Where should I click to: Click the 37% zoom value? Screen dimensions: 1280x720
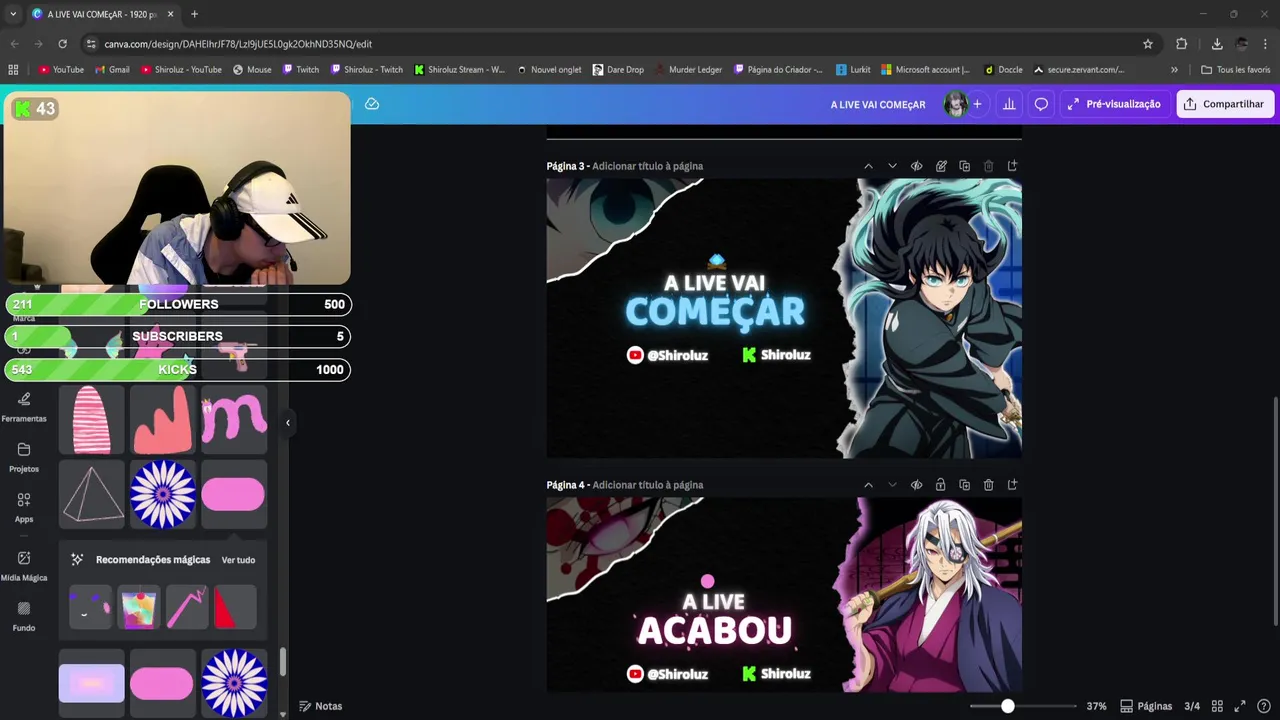(x=1096, y=706)
